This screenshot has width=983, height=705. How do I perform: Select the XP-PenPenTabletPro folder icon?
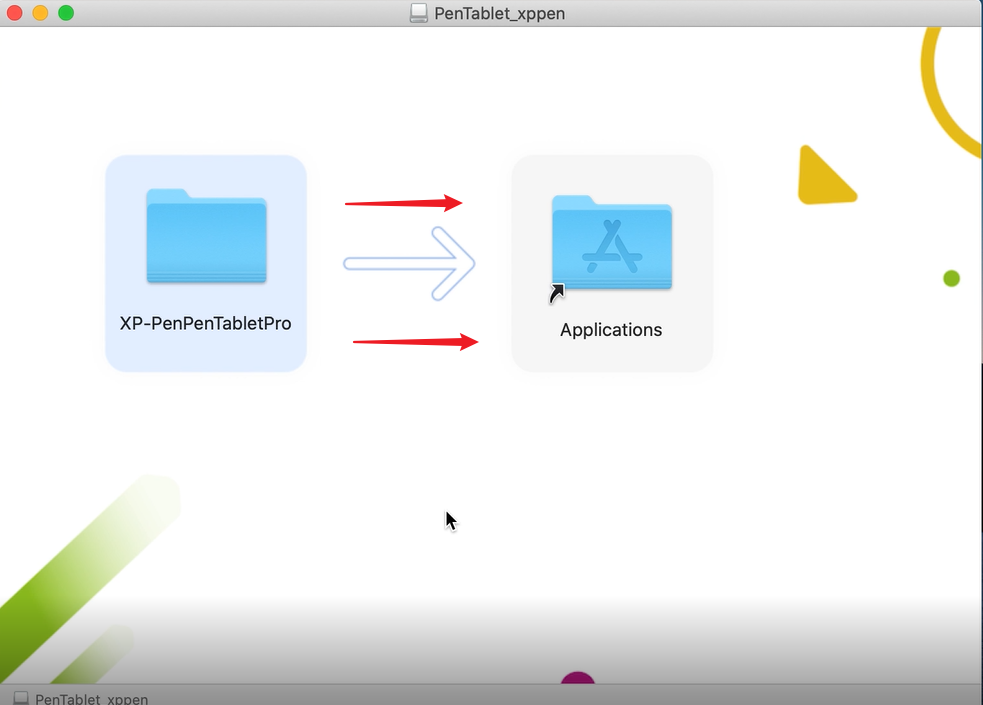point(206,236)
